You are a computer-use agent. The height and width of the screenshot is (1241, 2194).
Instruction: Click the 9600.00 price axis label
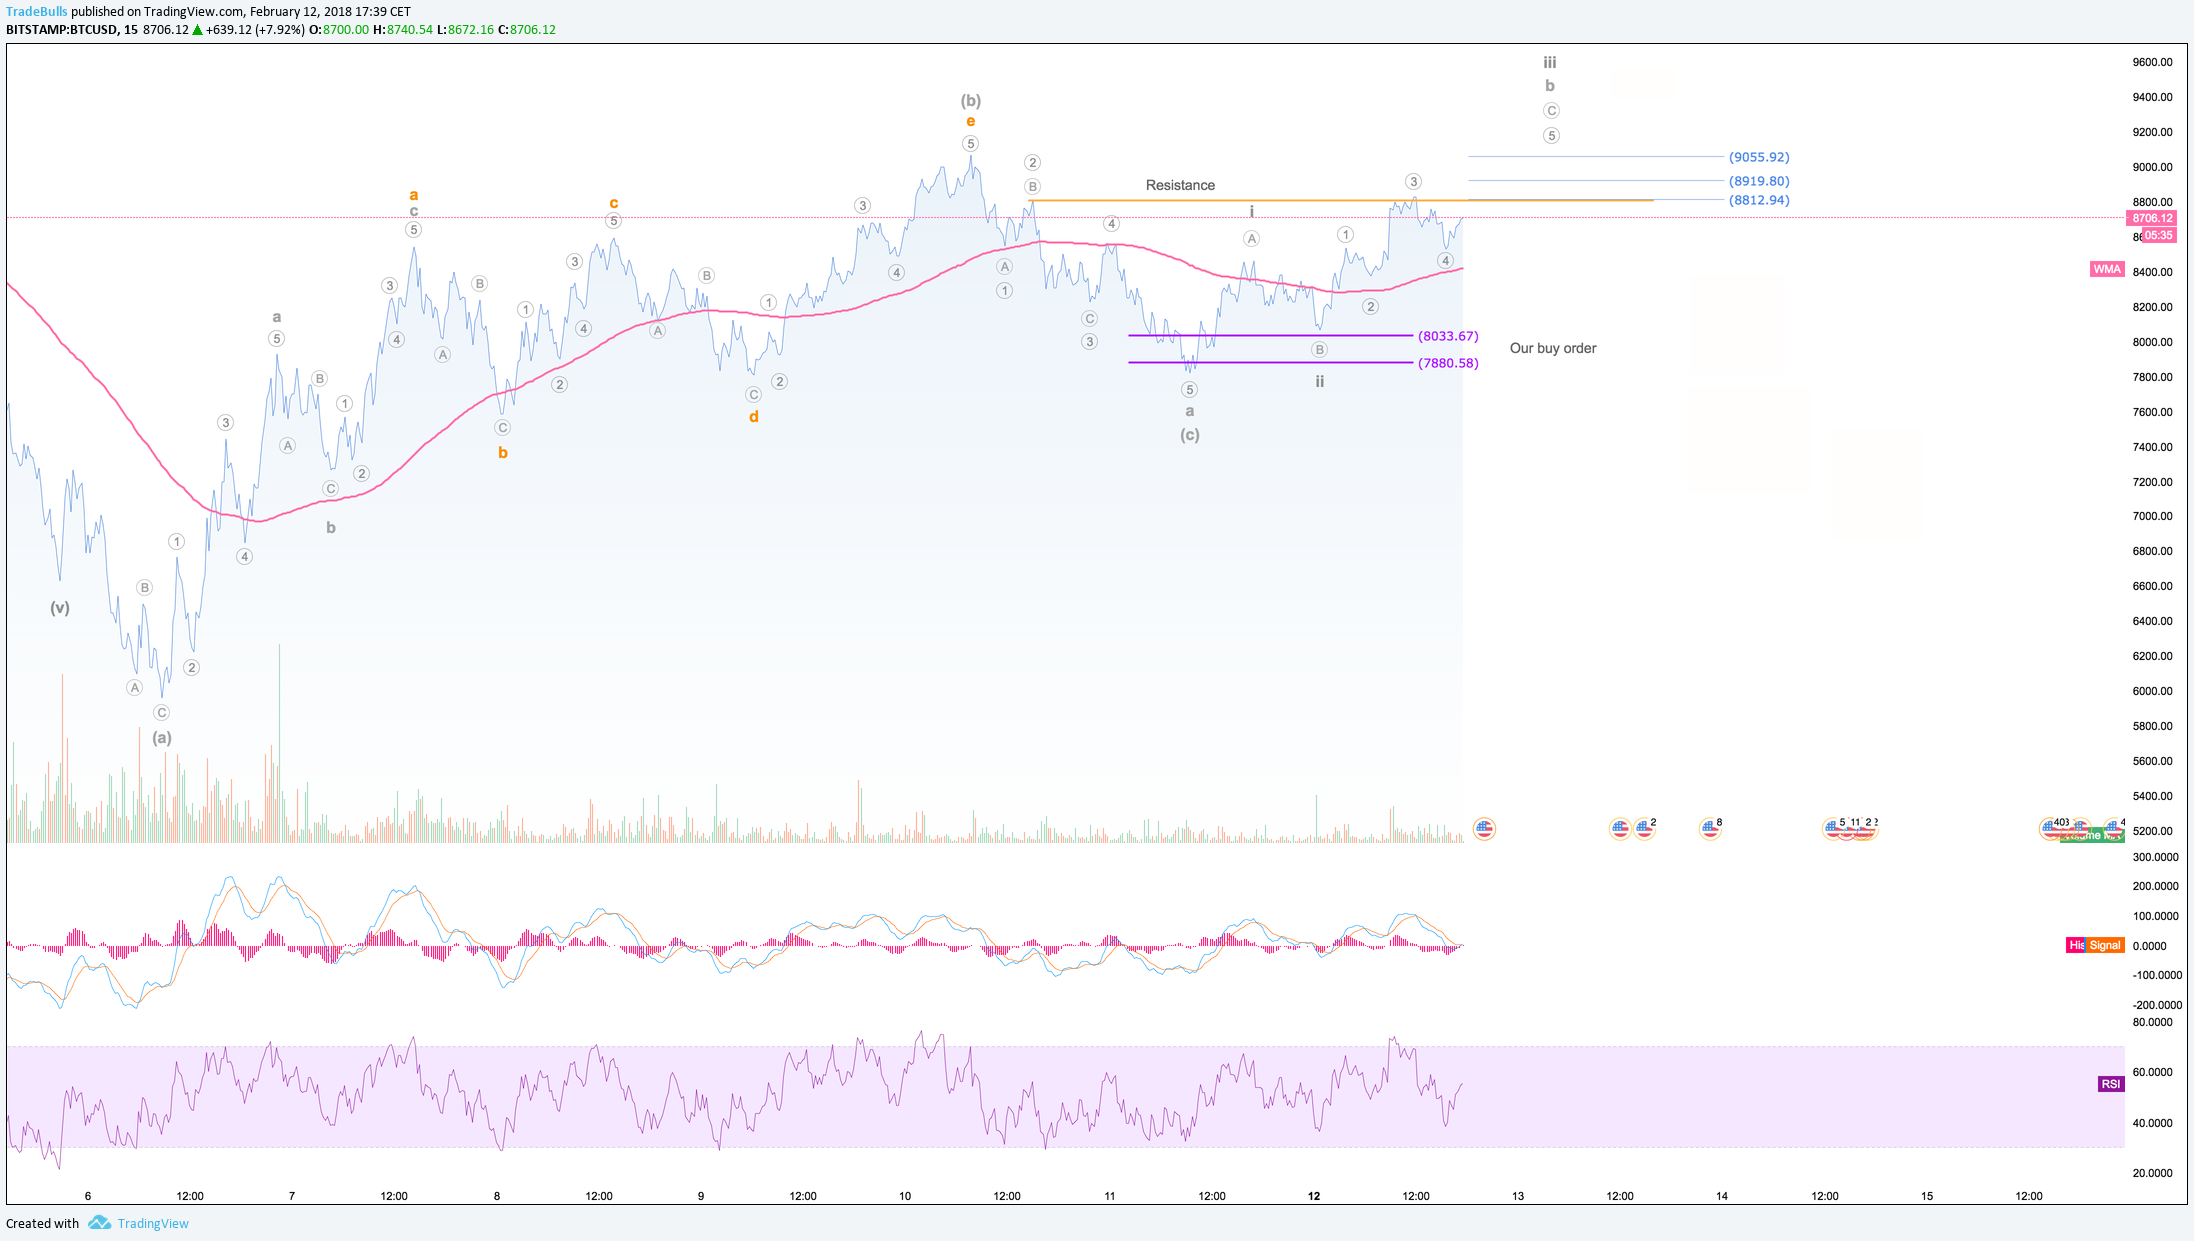coord(2152,62)
